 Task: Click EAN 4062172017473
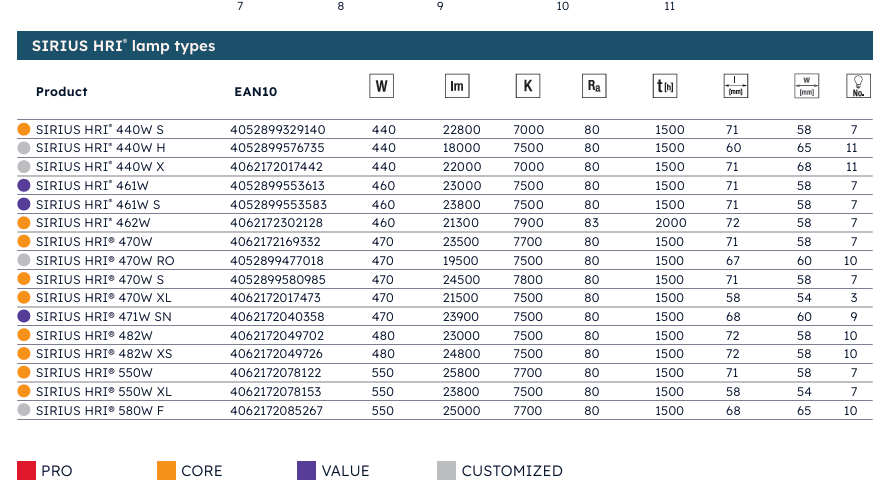(275, 298)
